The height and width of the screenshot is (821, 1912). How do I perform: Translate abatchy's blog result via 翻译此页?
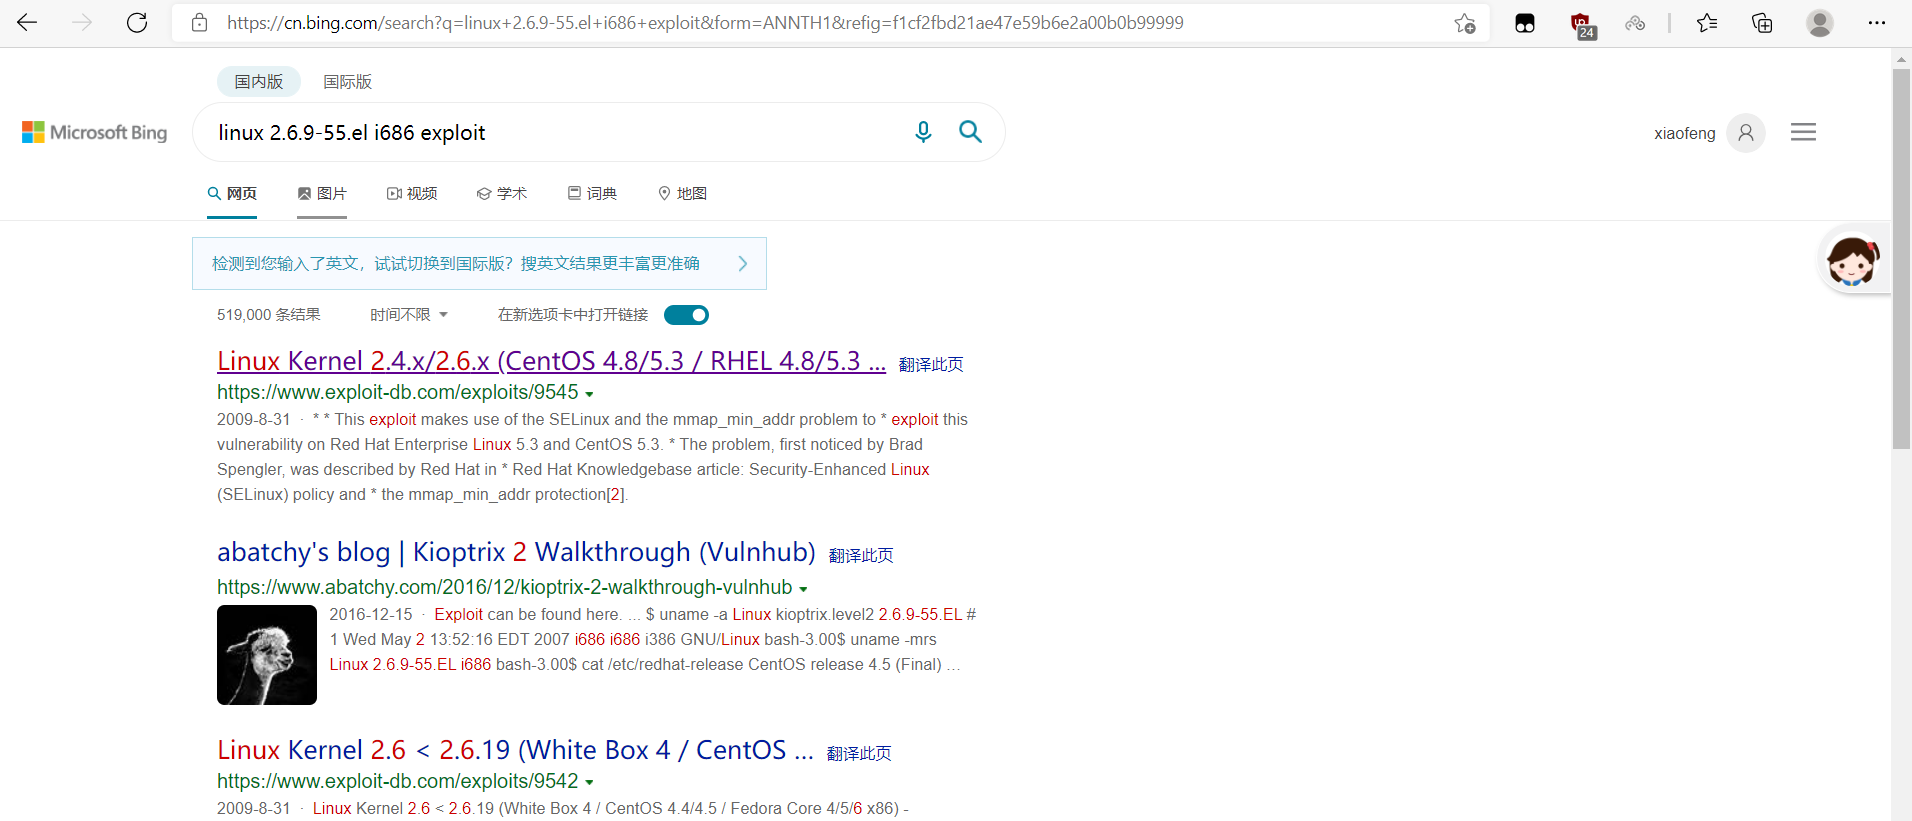861,556
